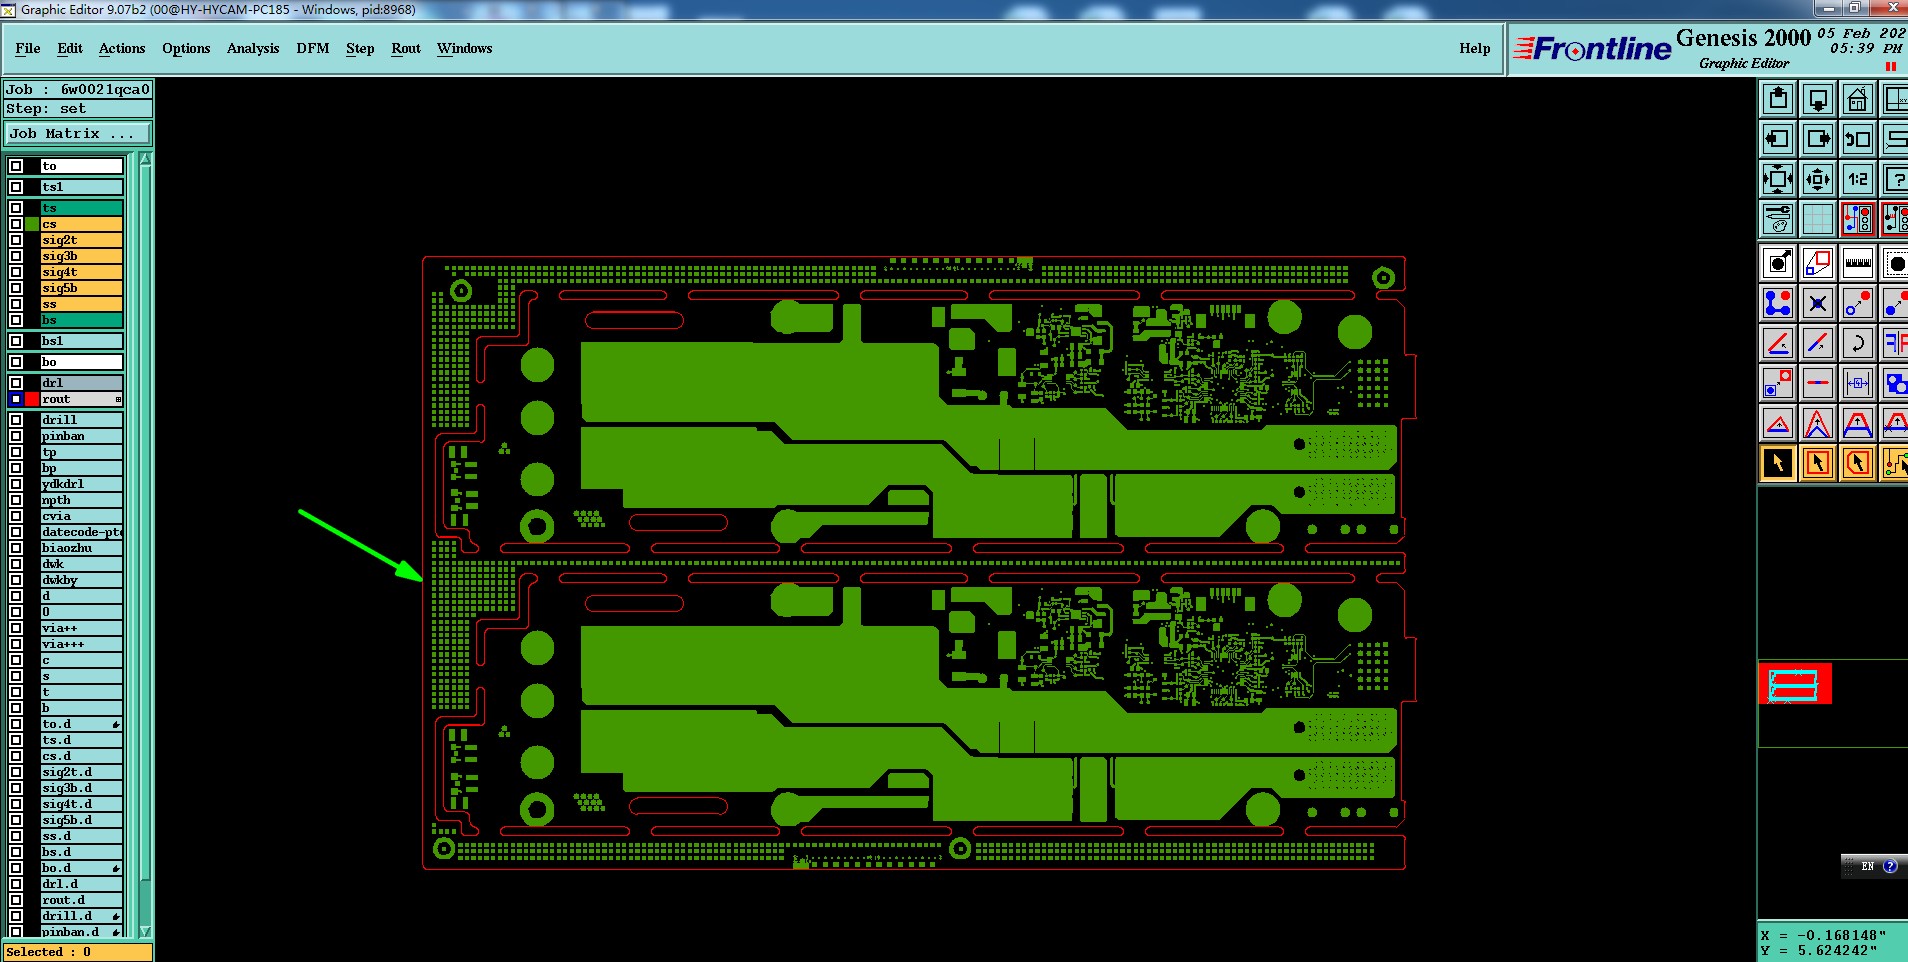1908x962 pixels.
Task: Toggle the display checkbox for layer drill
Action: point(16,420)
